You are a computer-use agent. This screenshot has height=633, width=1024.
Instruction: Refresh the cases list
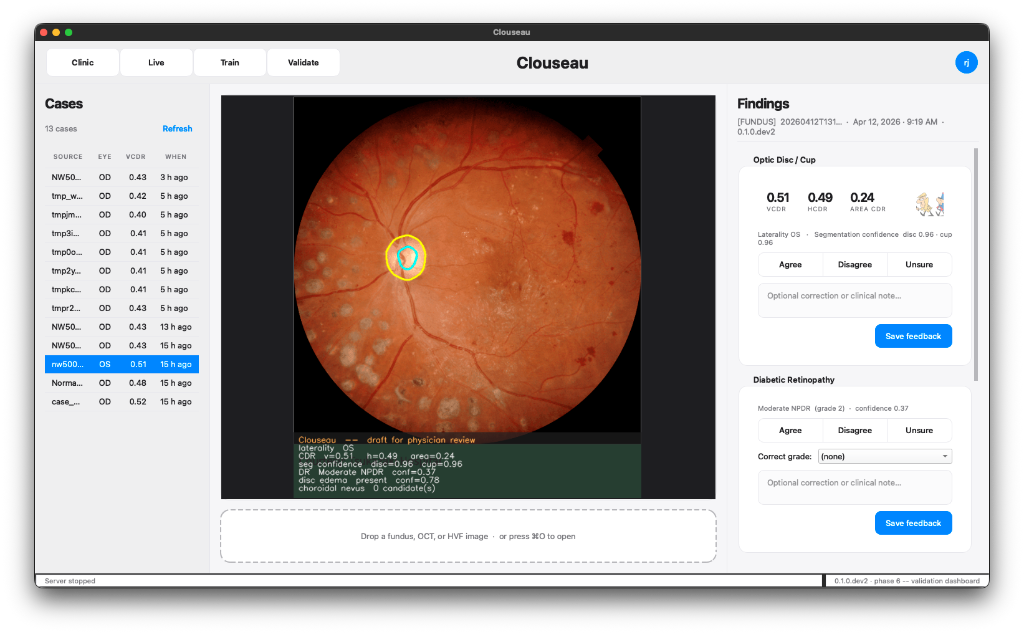coord(177,128)
